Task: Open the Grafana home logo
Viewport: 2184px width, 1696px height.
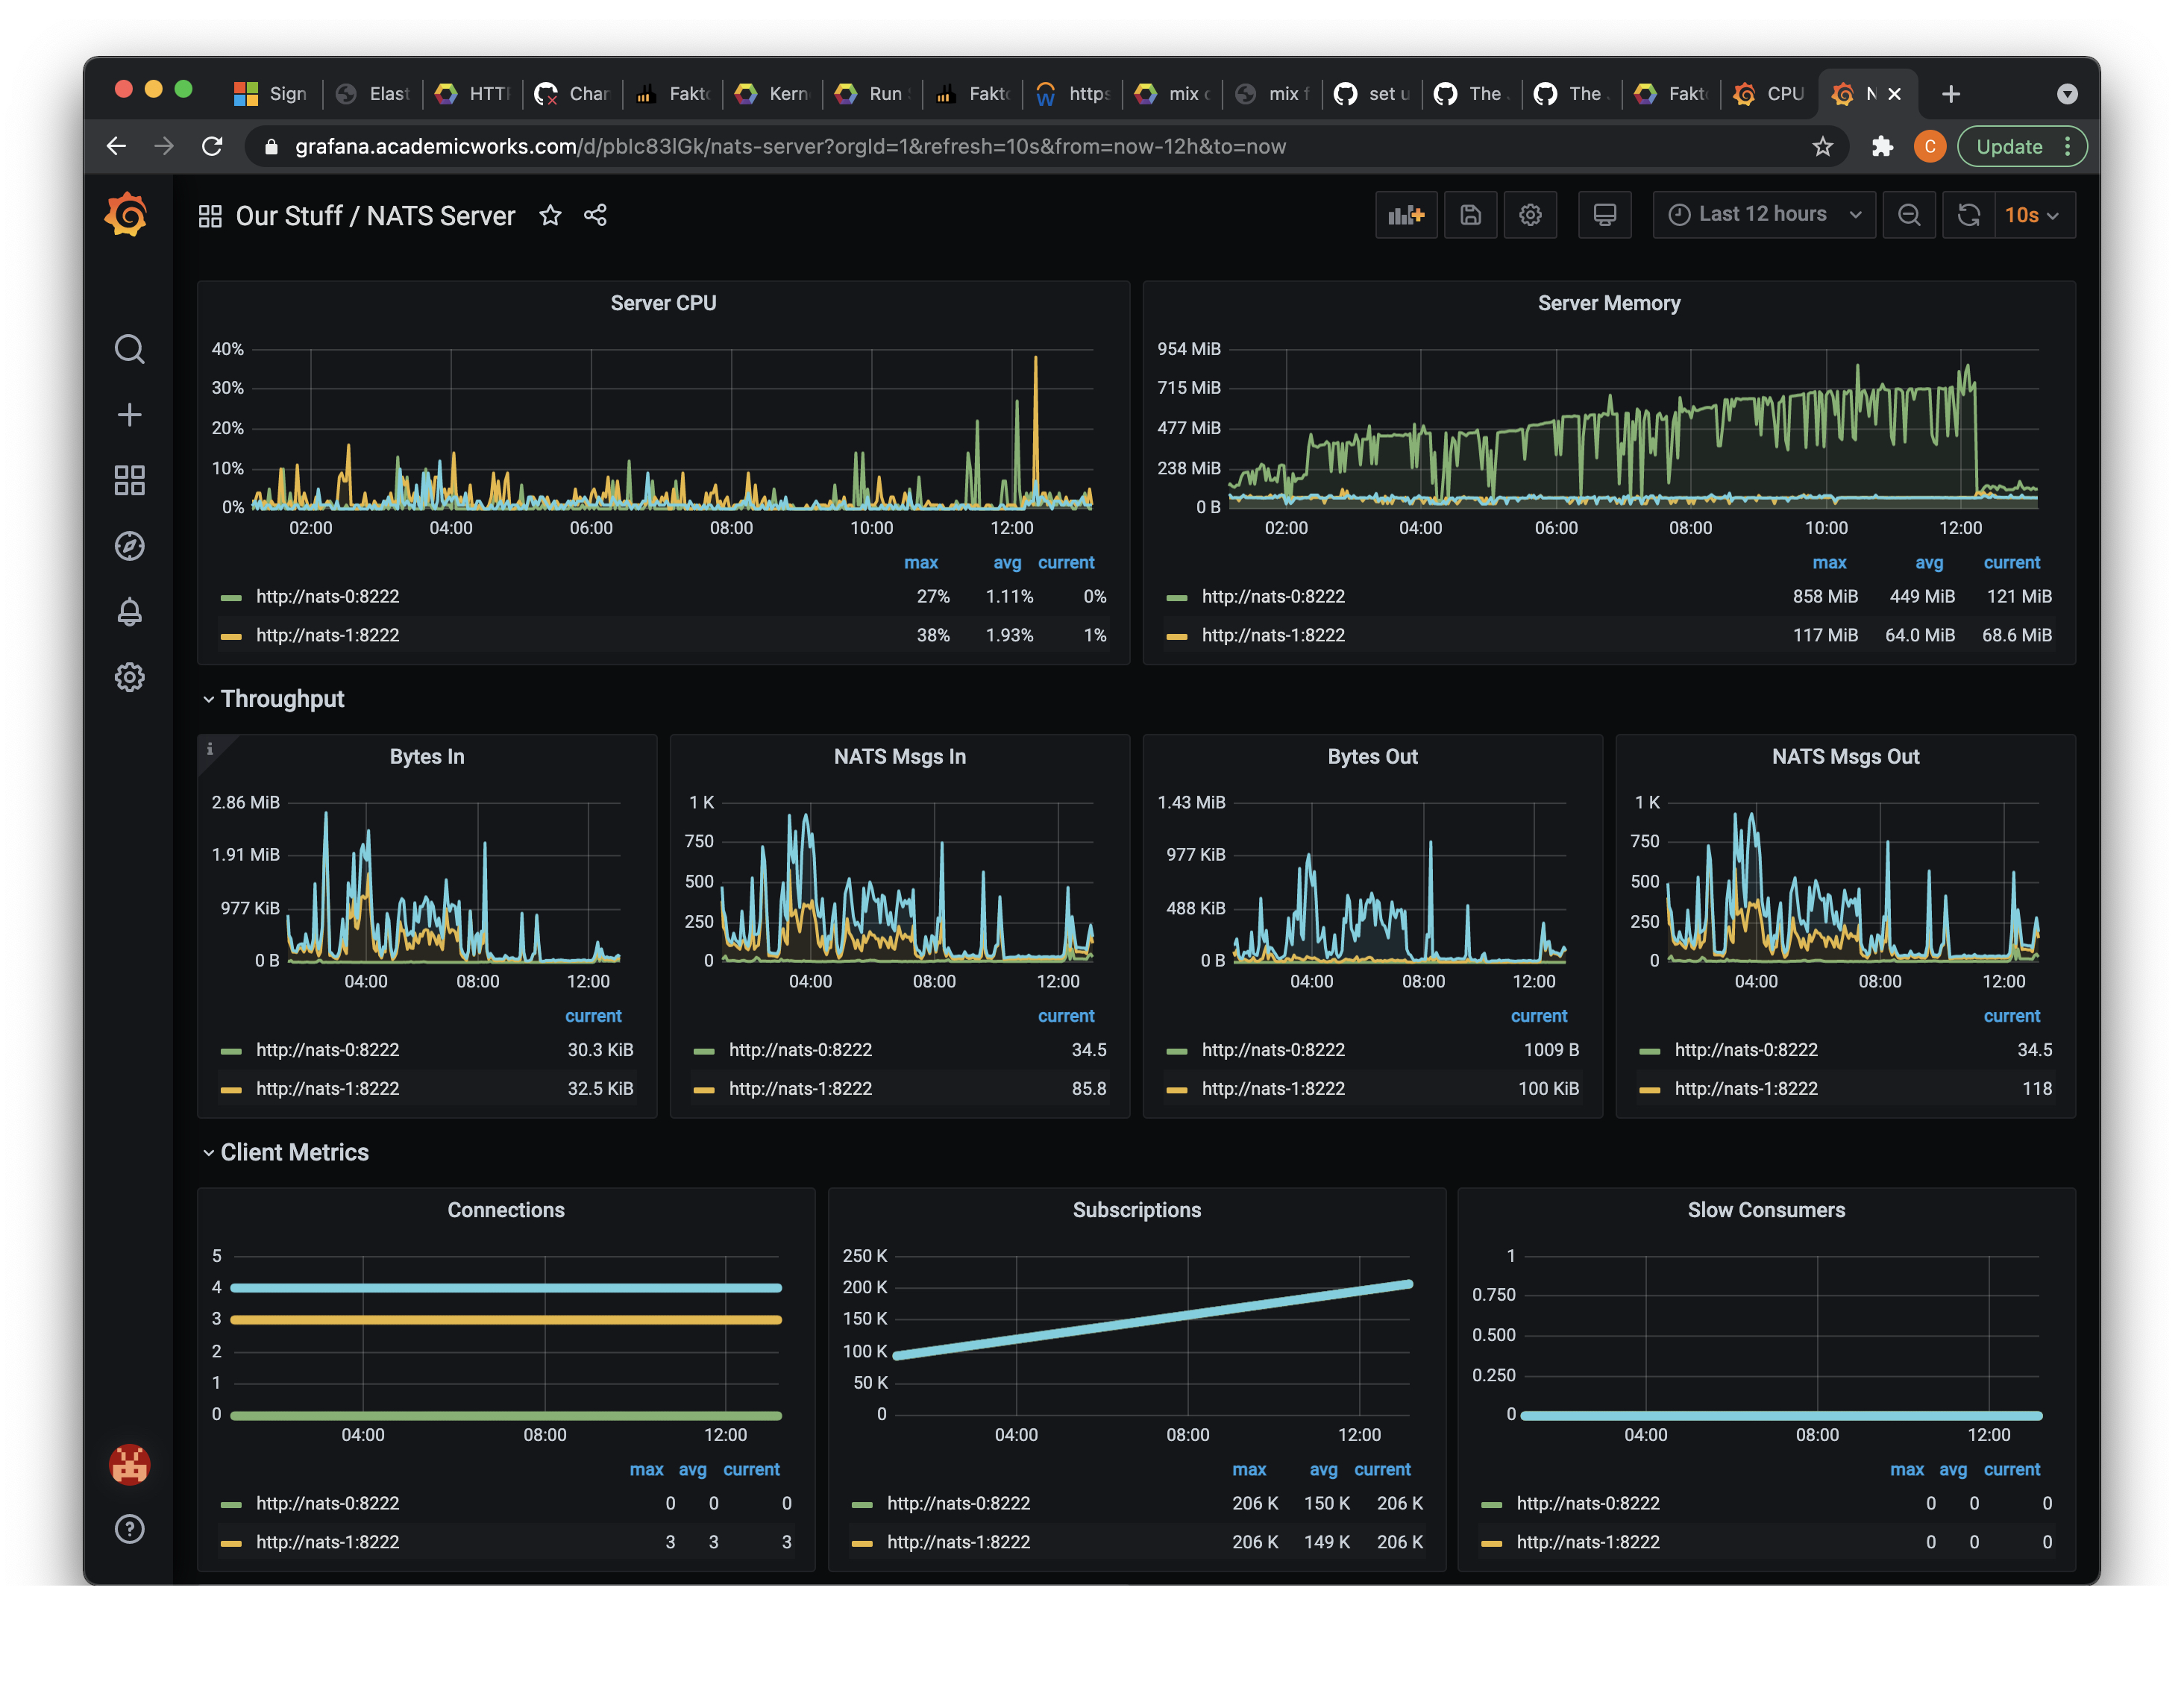Action: pyautogui.click(x=127, y=215)
